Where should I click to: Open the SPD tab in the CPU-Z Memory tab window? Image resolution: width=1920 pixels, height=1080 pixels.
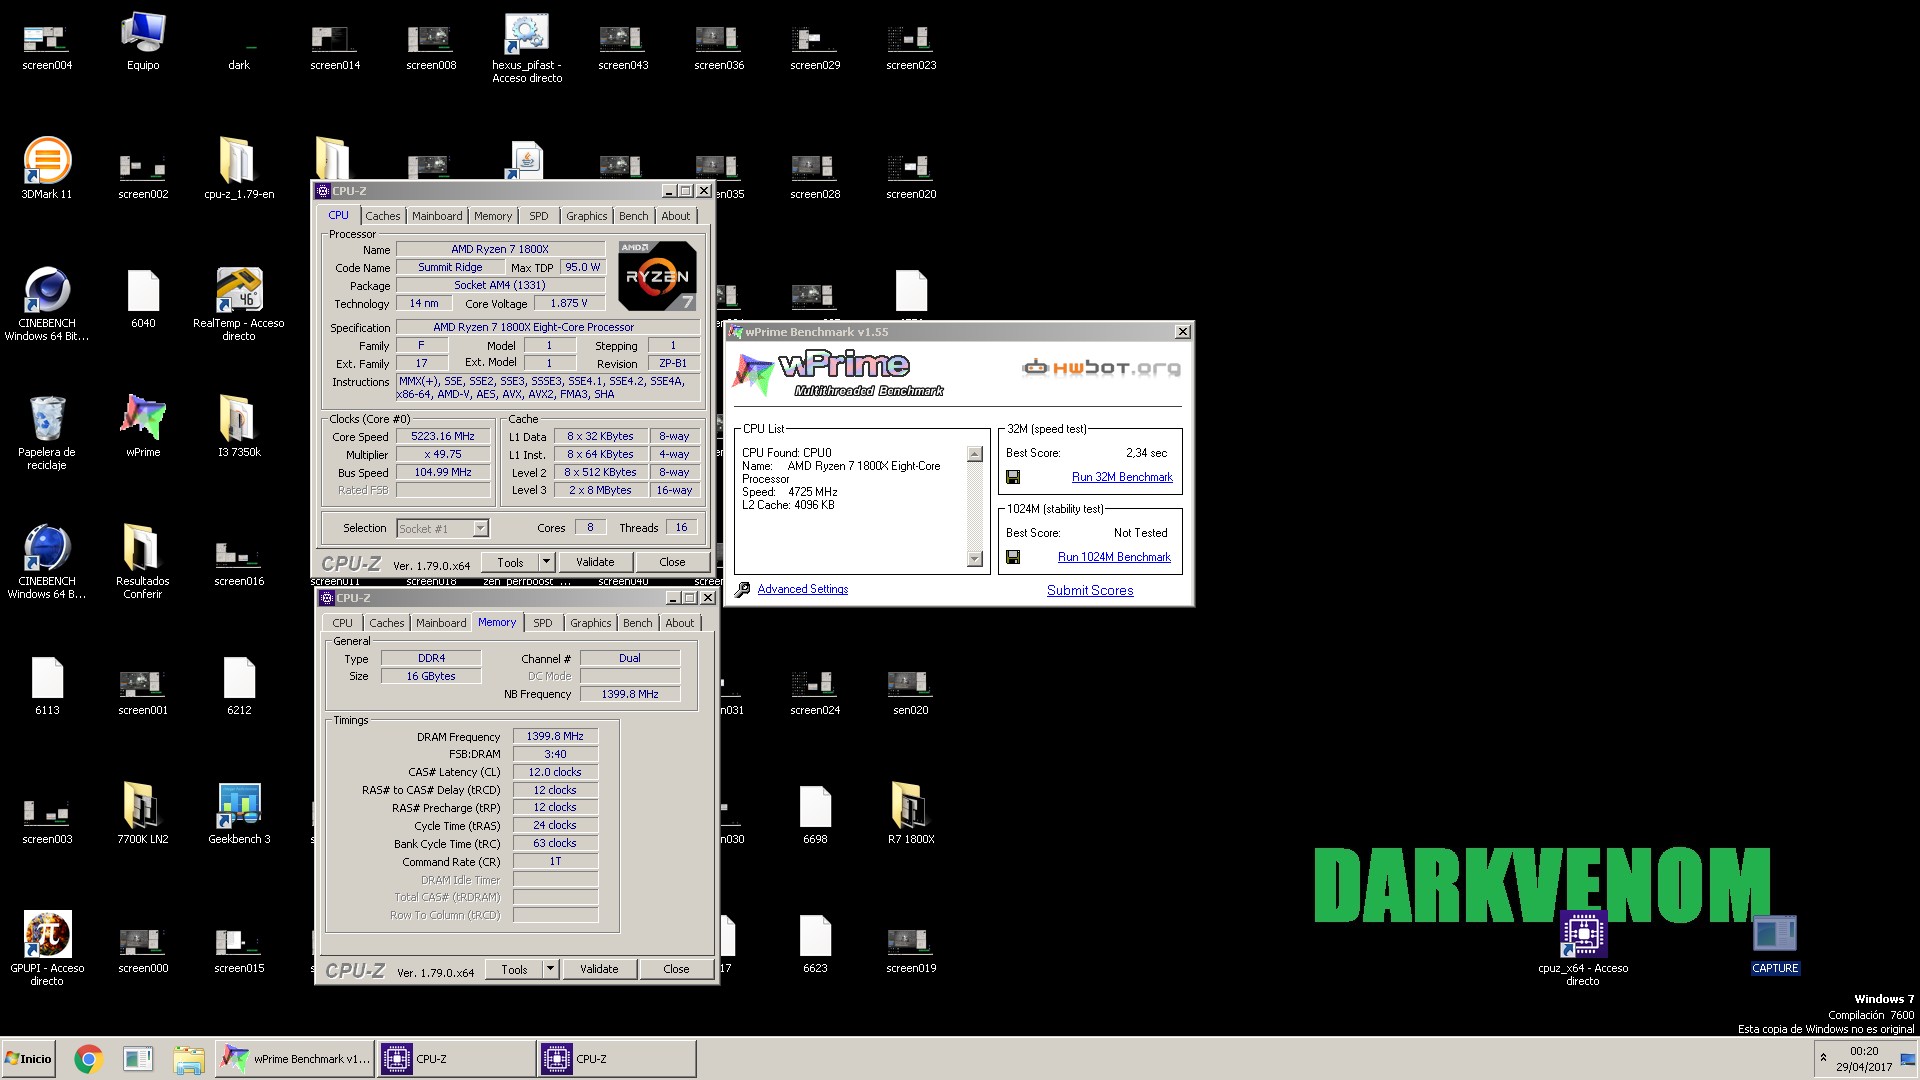[543, 623]
